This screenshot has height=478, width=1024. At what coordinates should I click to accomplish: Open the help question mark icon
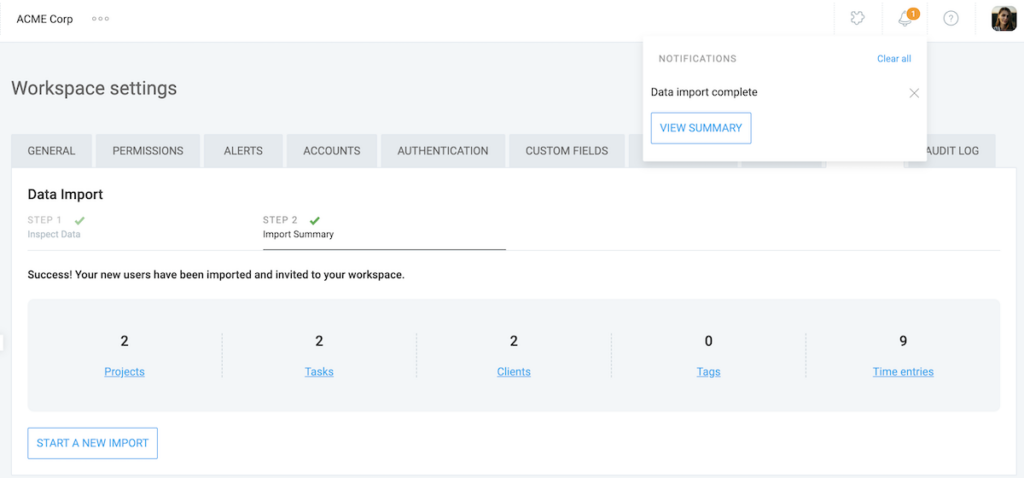951,19
